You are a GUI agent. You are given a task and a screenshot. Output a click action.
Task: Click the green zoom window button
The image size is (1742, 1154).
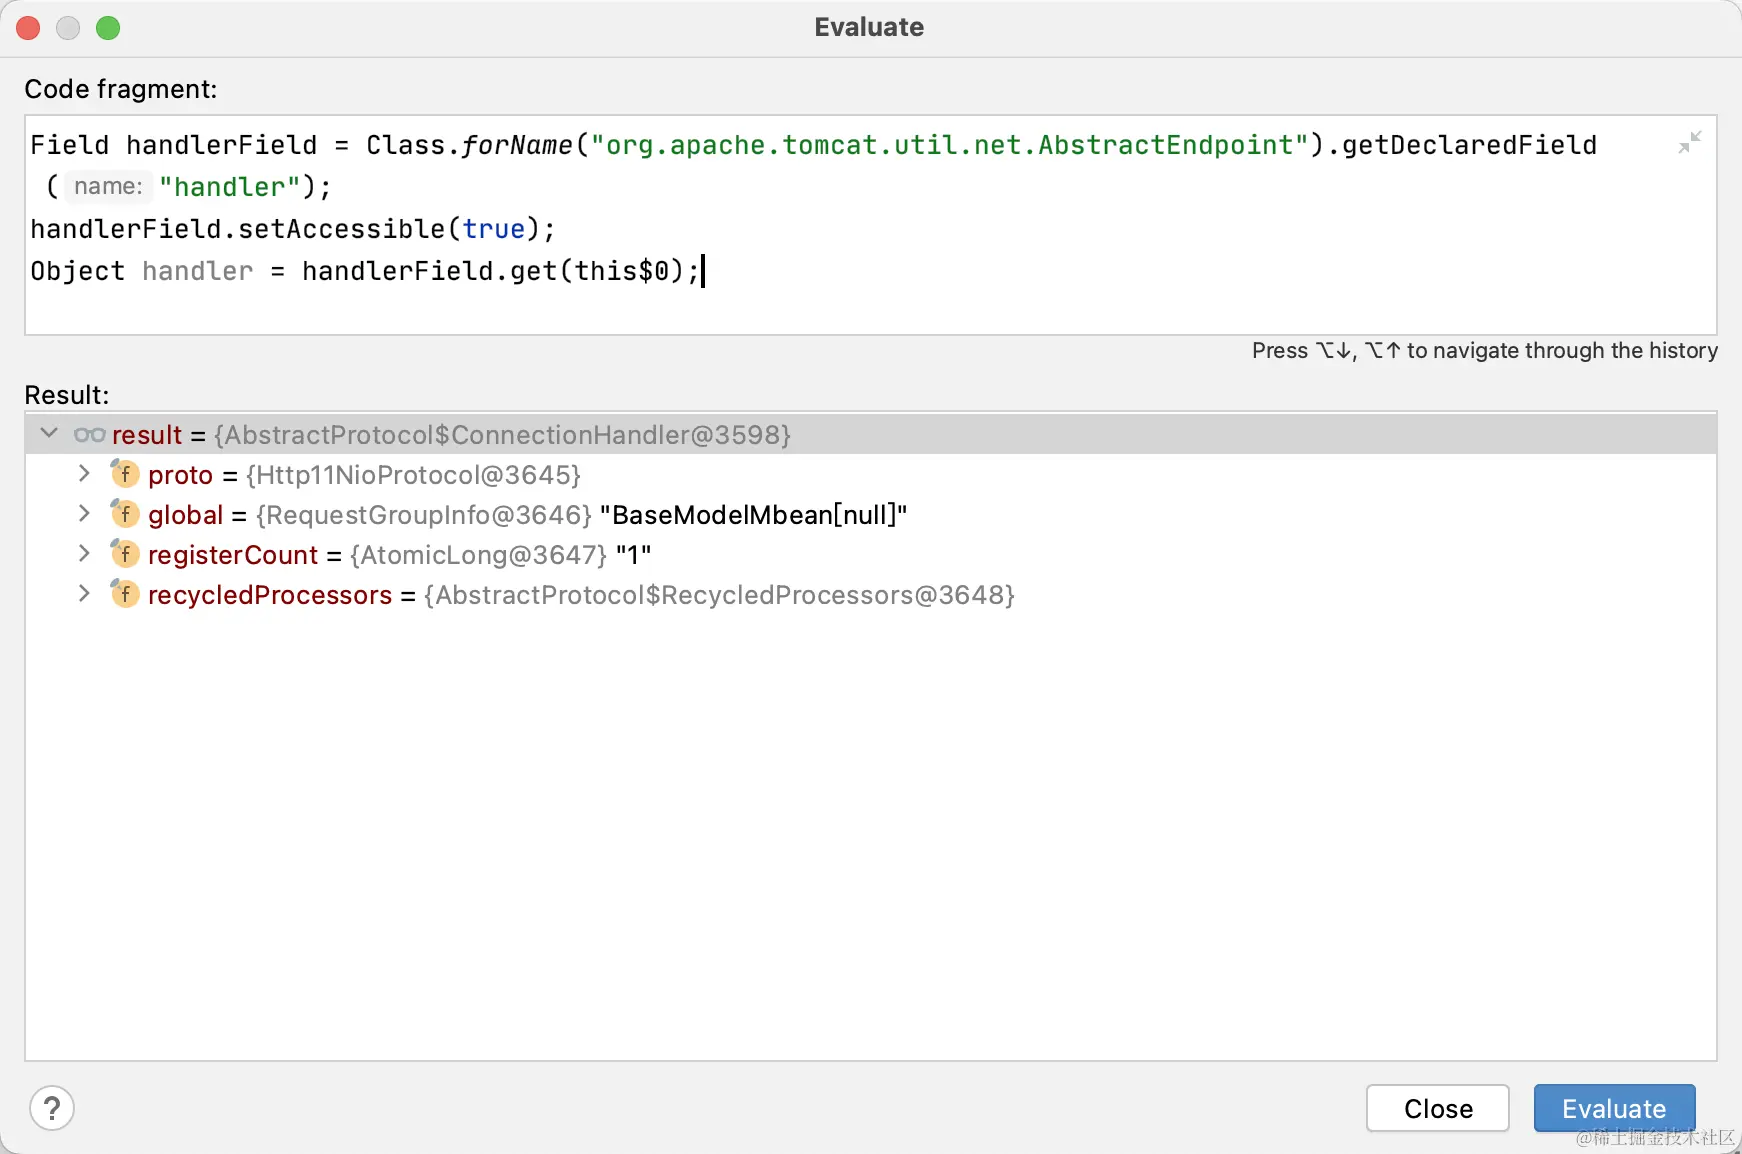click(x=108, y=28)
